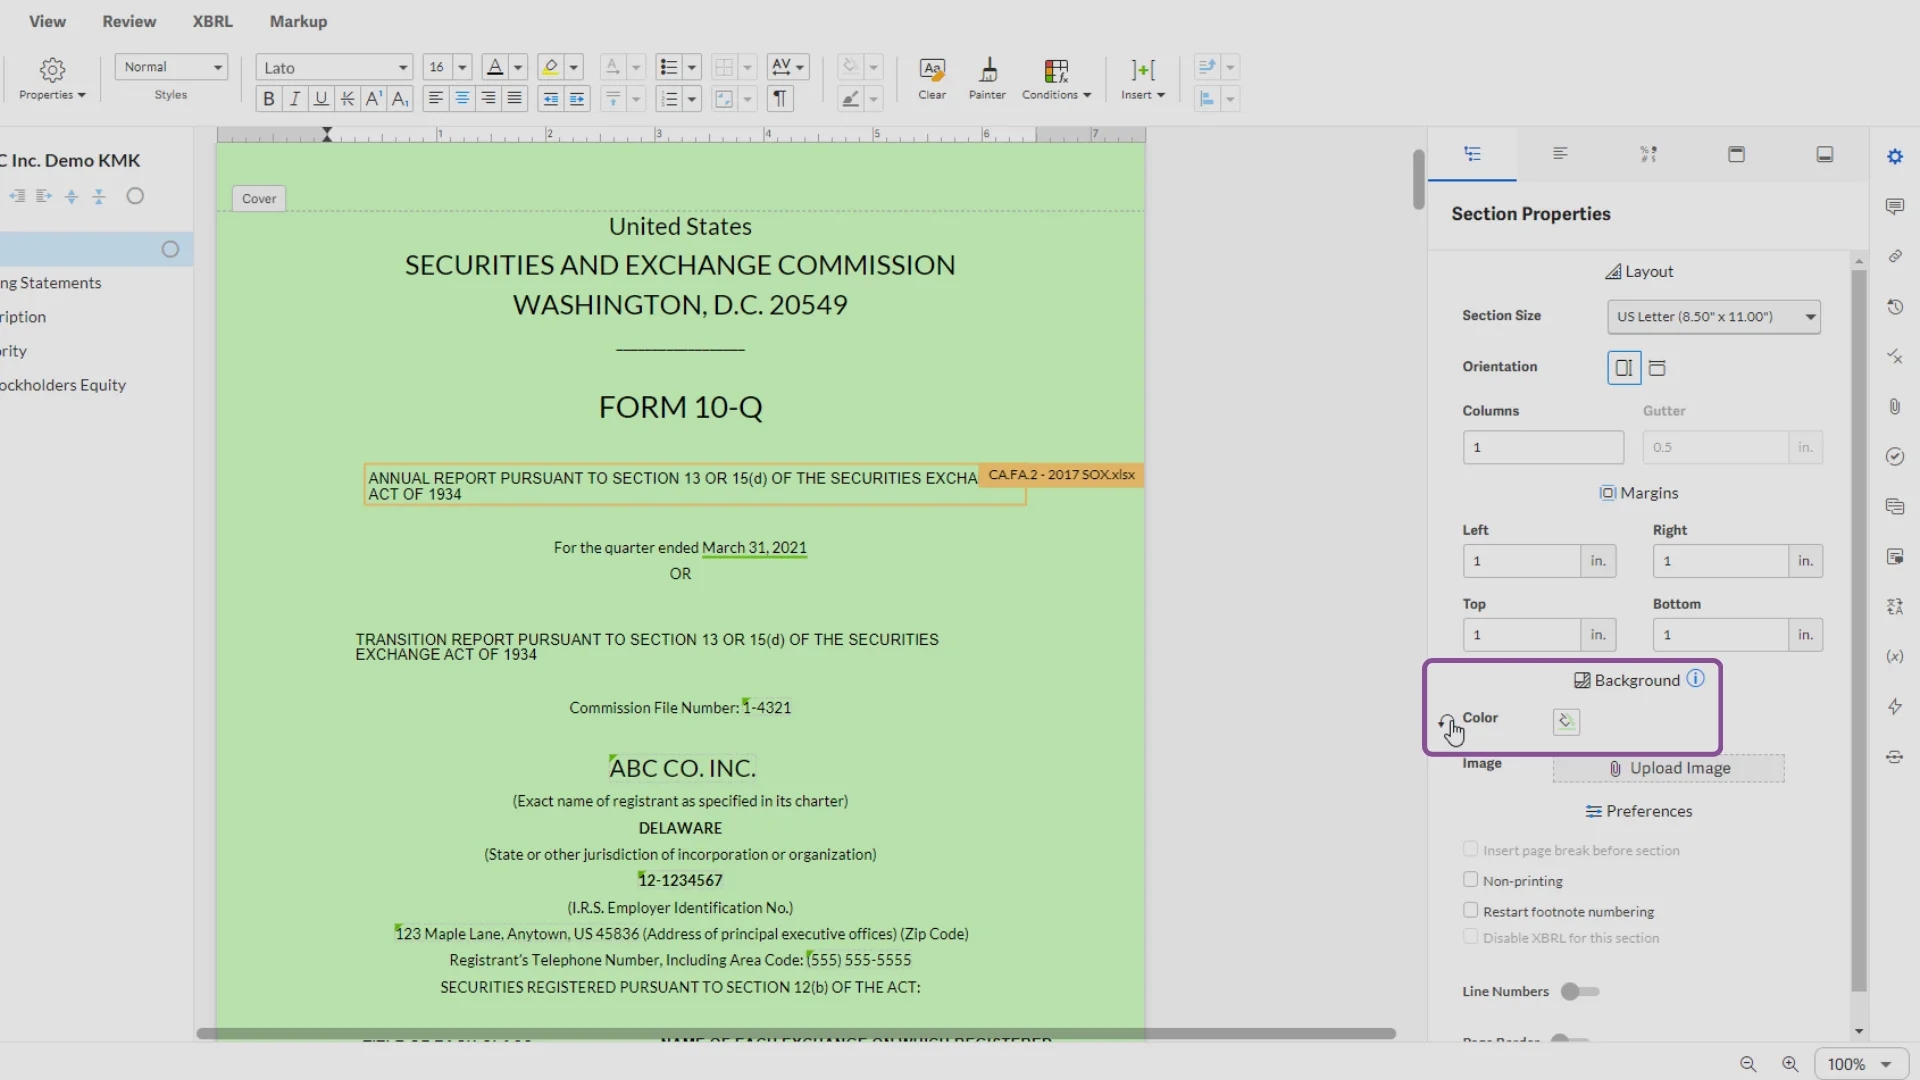This screenshot has height=1080, width=1920.
Task: Check Restart footnote numbering
Action: [x=1470, y=911]
